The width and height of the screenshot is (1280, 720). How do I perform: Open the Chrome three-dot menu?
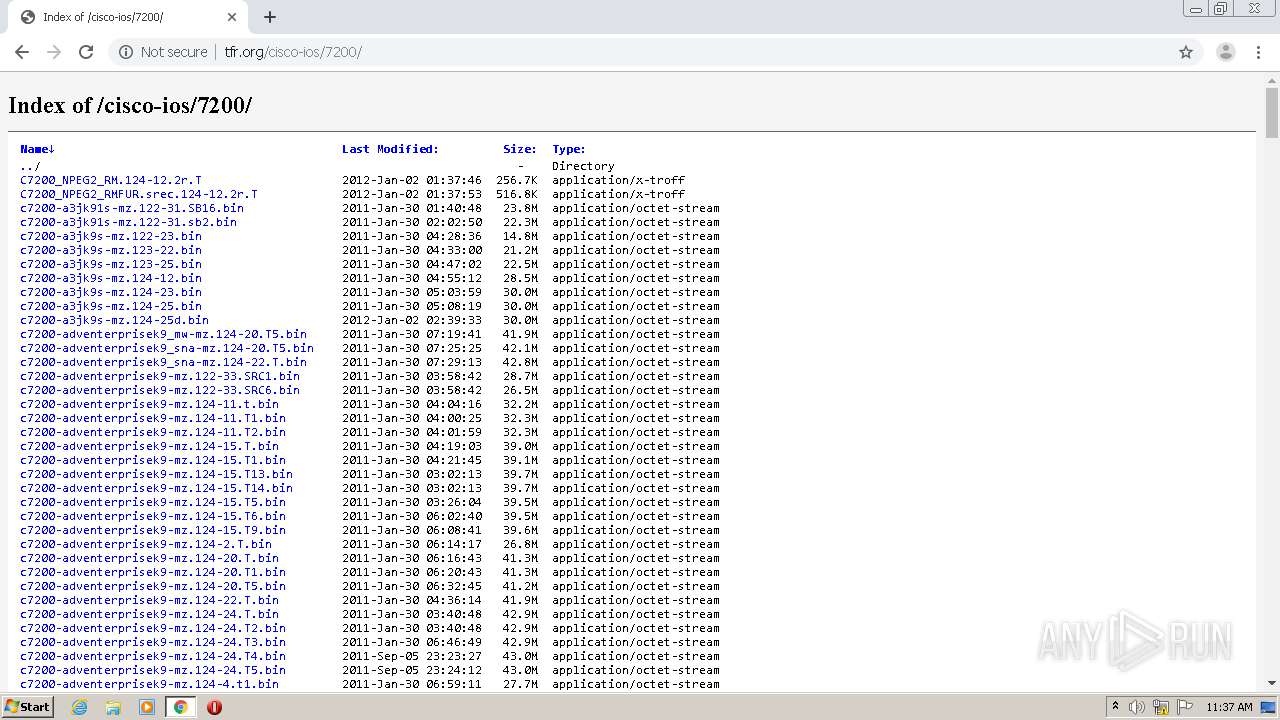tap(1259, 52)
